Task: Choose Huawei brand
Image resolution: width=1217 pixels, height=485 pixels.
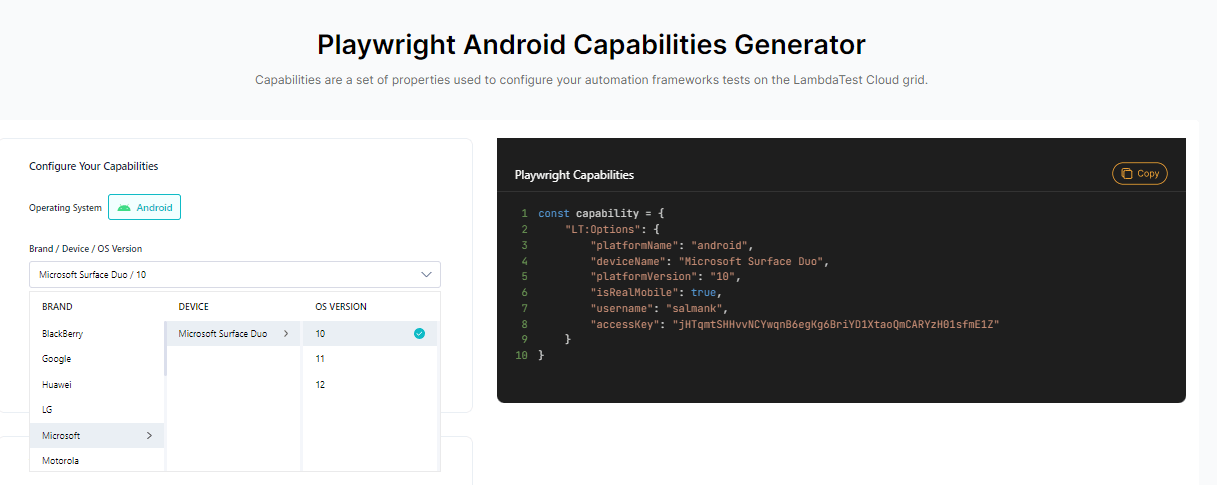Action: (97, 384)
